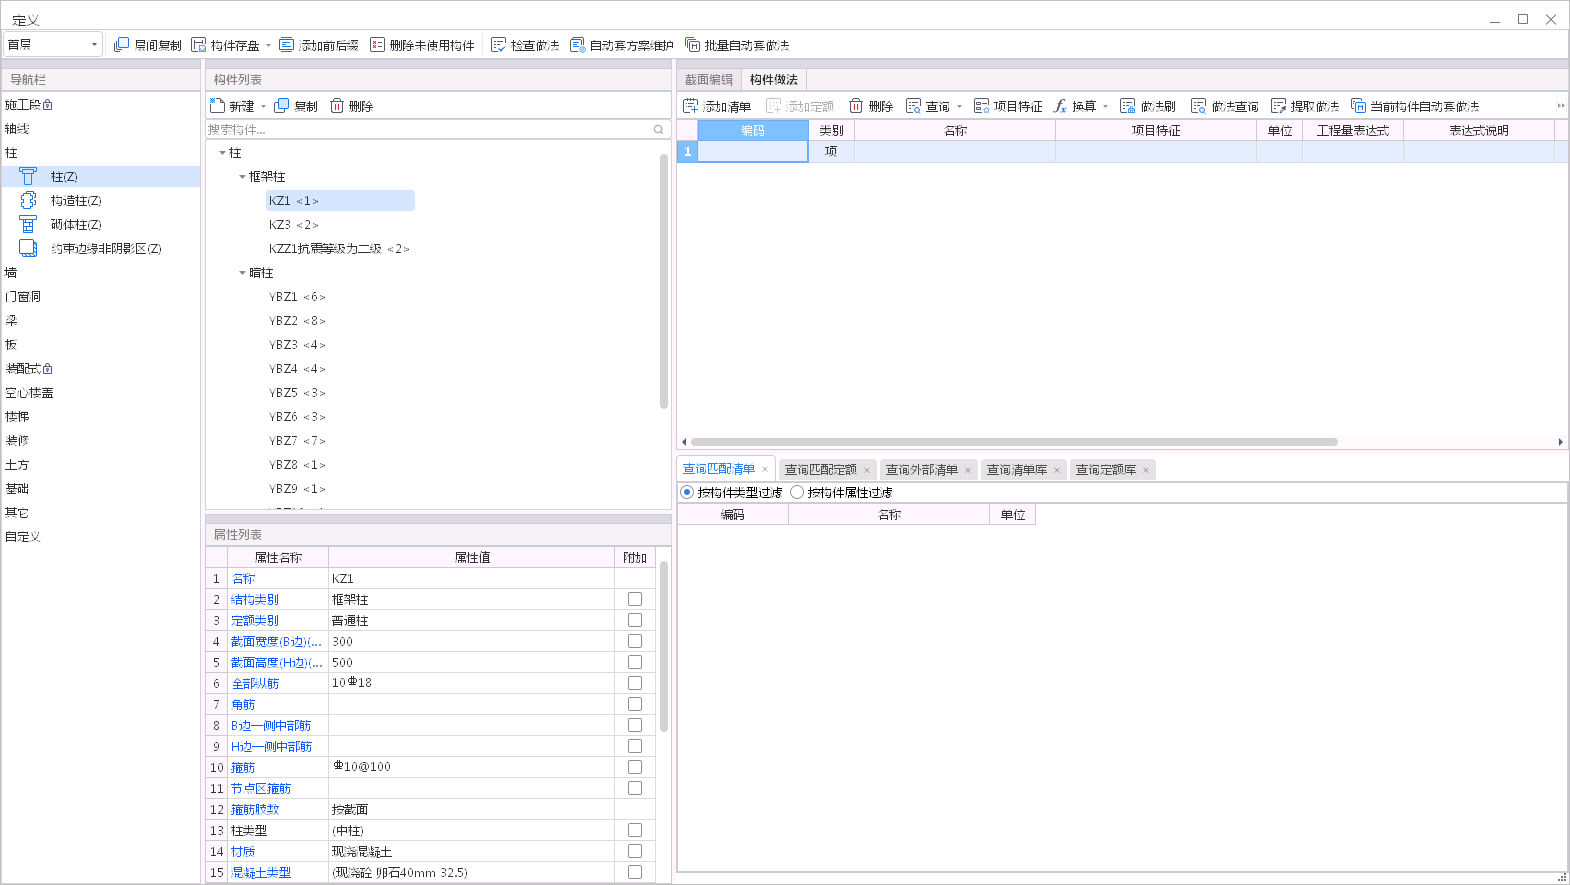This screenshot has height=885, width=1570.
Task: Click the 编码 cell in row 1
Action: pyautogui.click(x=753, y=151)
